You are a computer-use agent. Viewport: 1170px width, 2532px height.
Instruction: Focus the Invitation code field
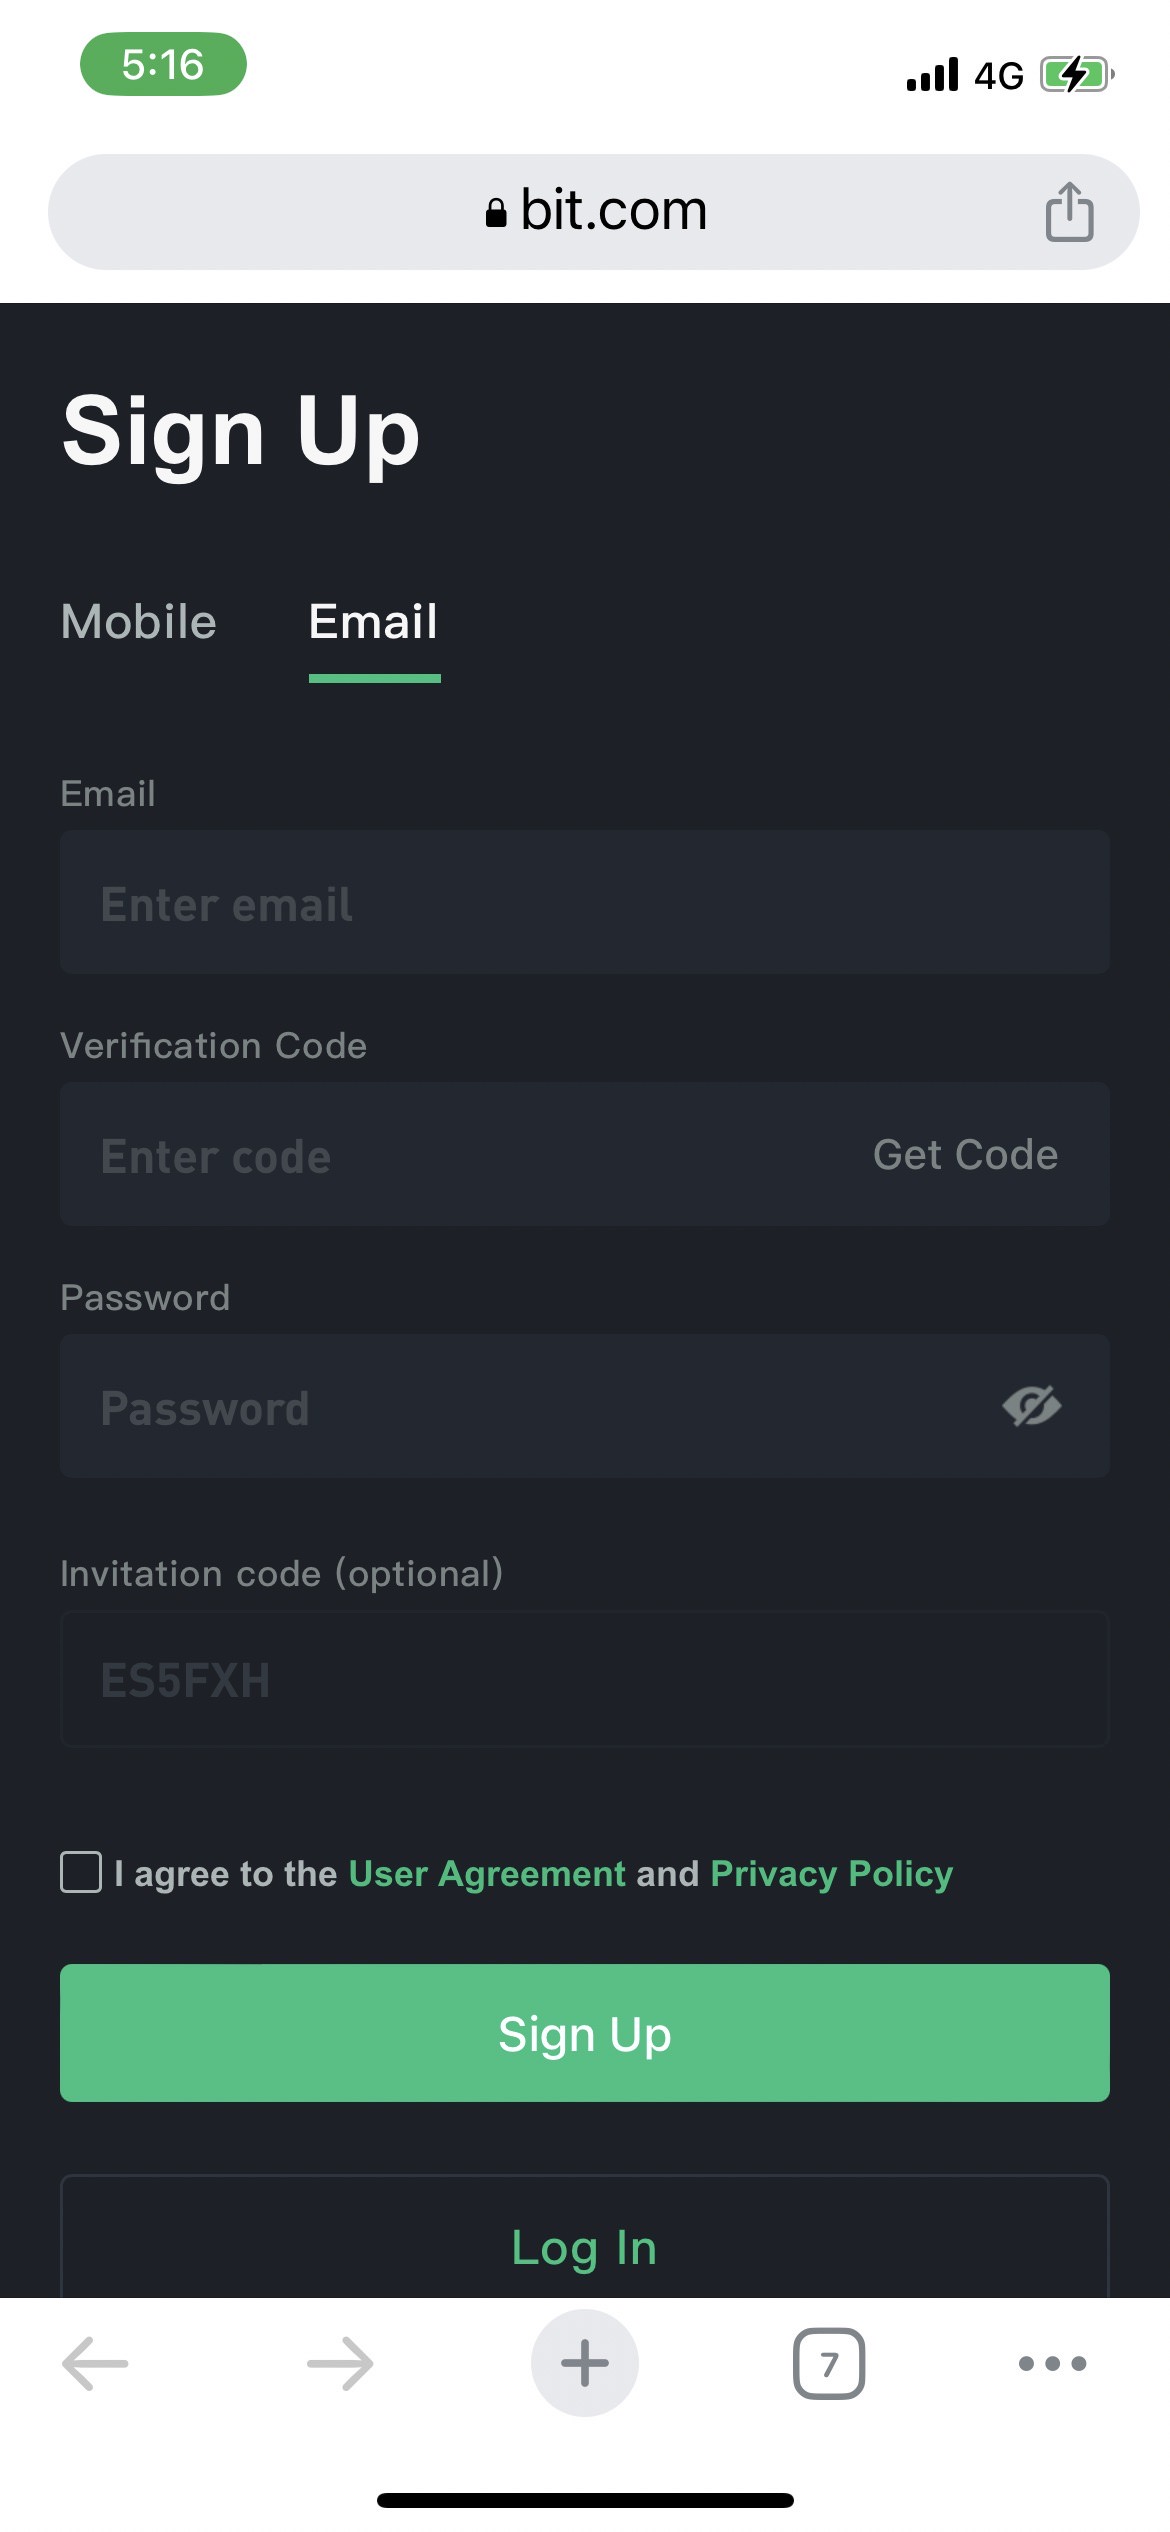(585, 1679)
